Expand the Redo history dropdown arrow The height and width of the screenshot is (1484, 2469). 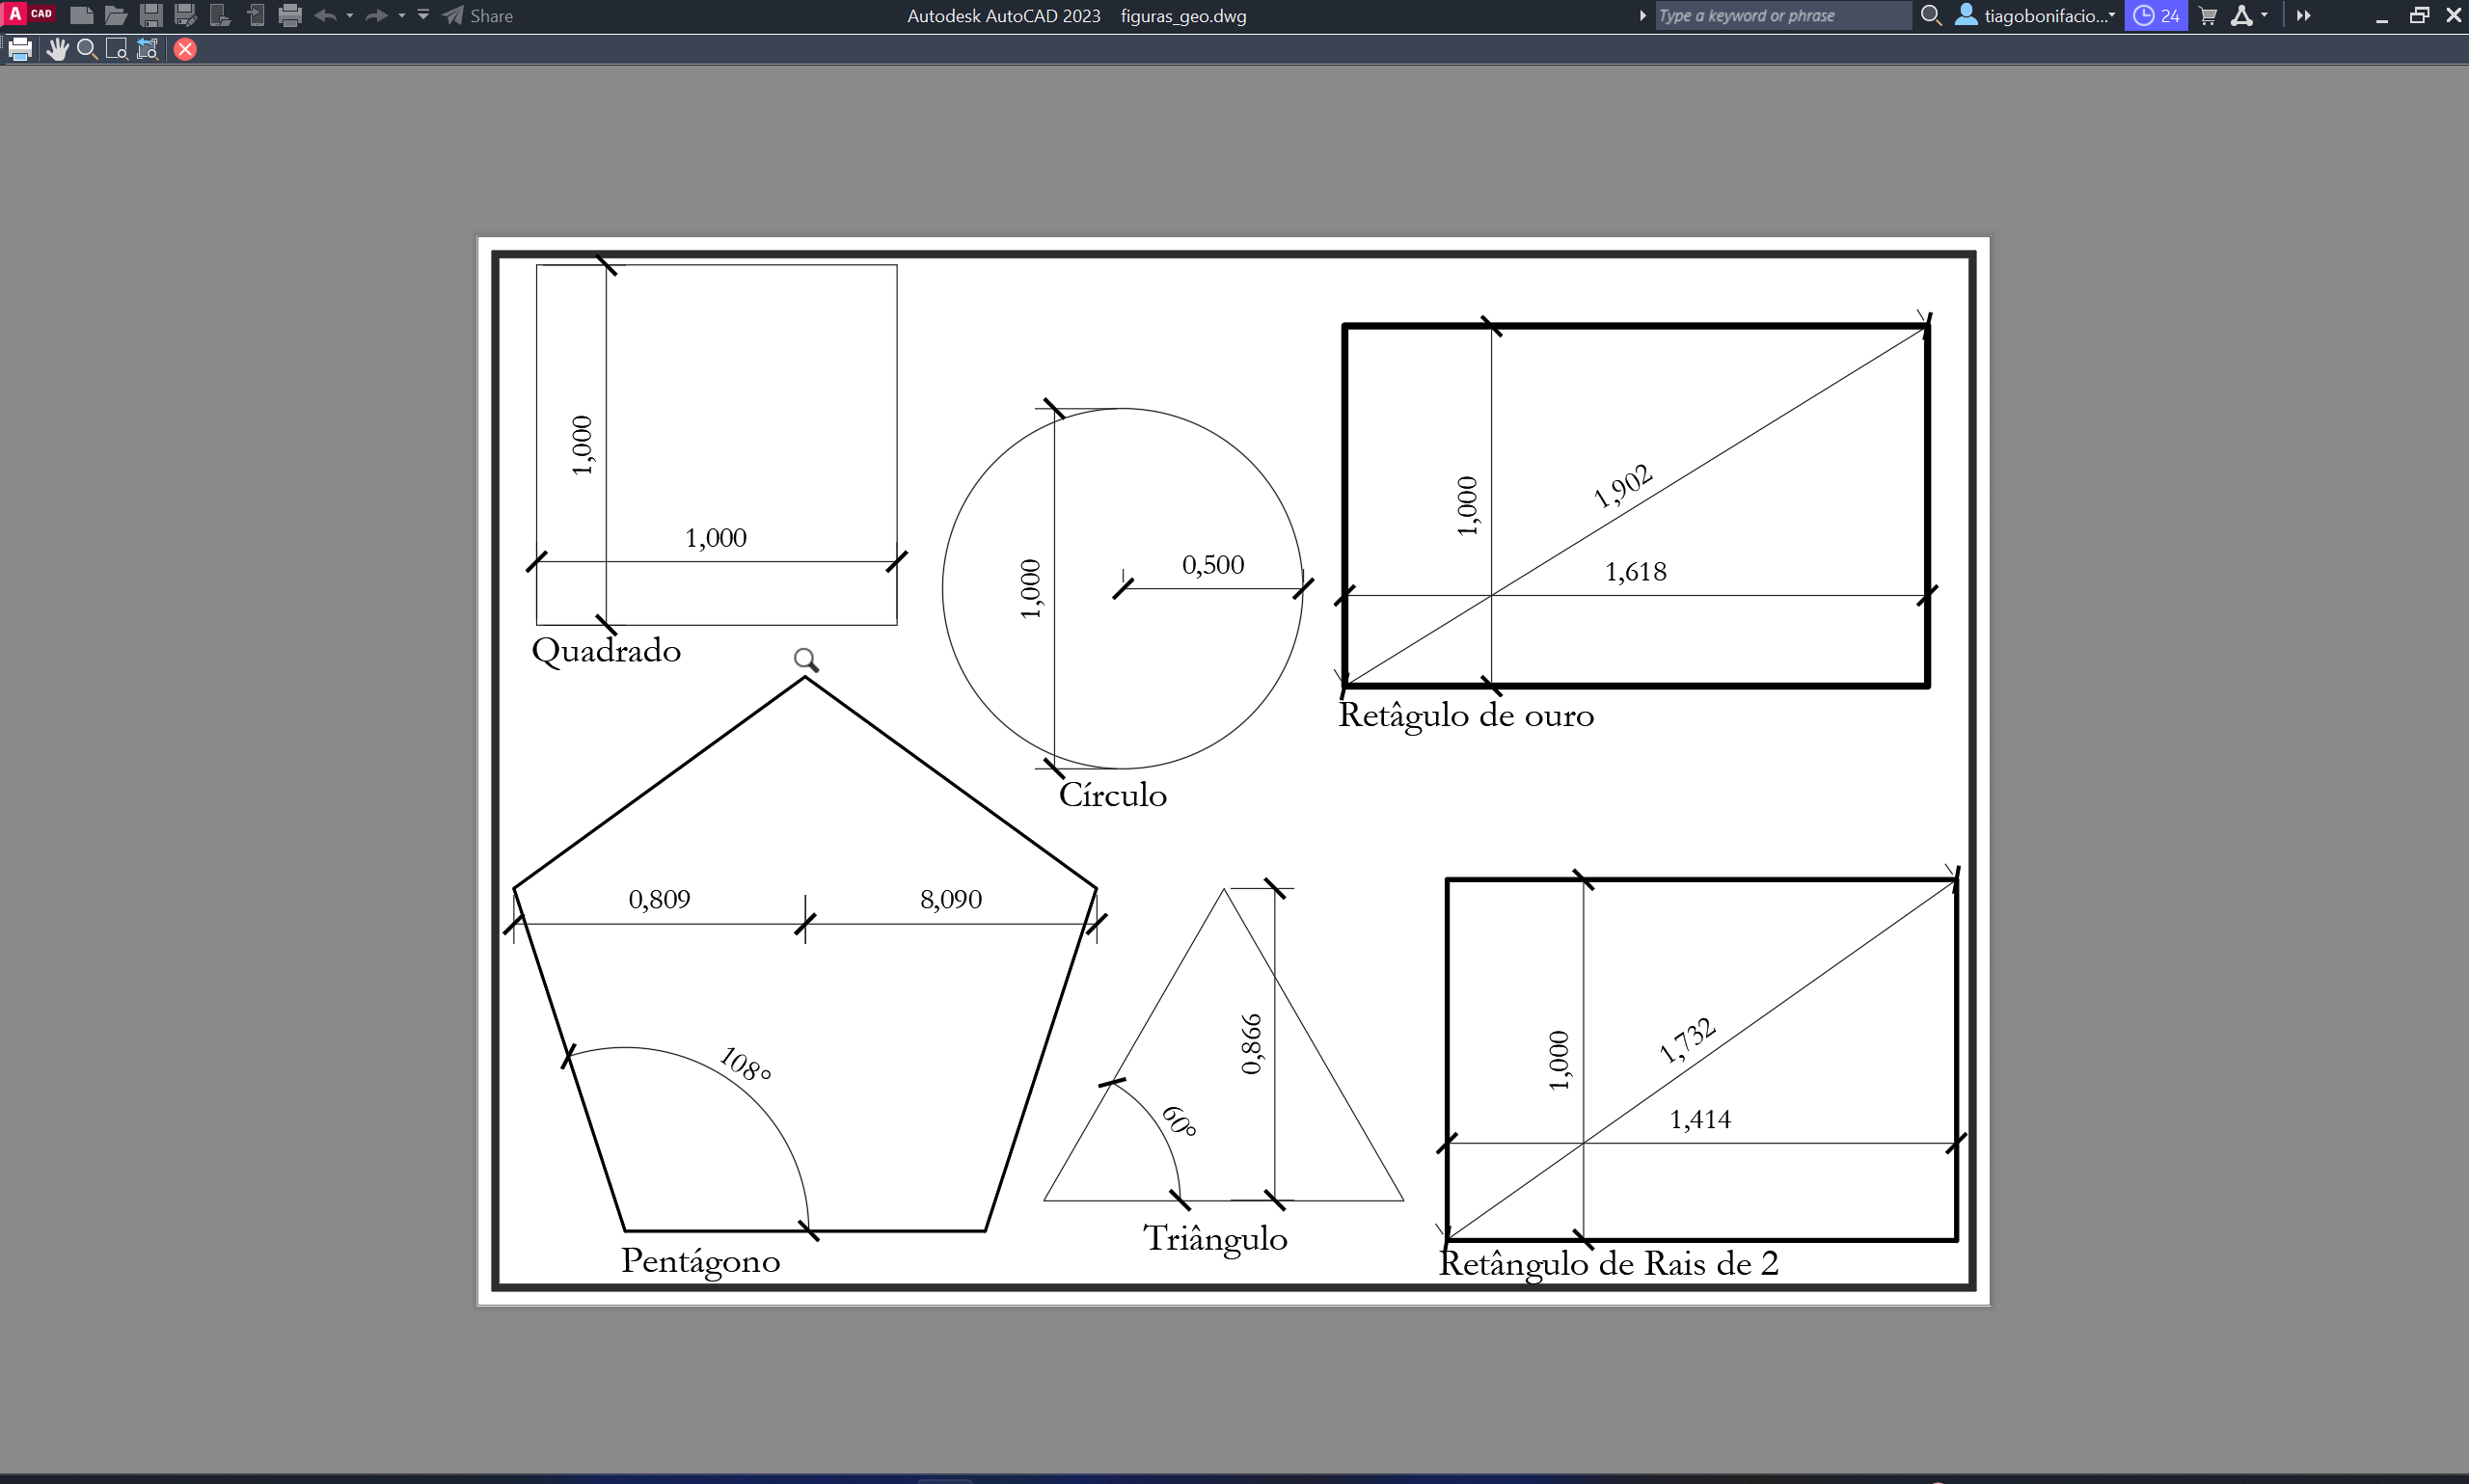point(402,15)
